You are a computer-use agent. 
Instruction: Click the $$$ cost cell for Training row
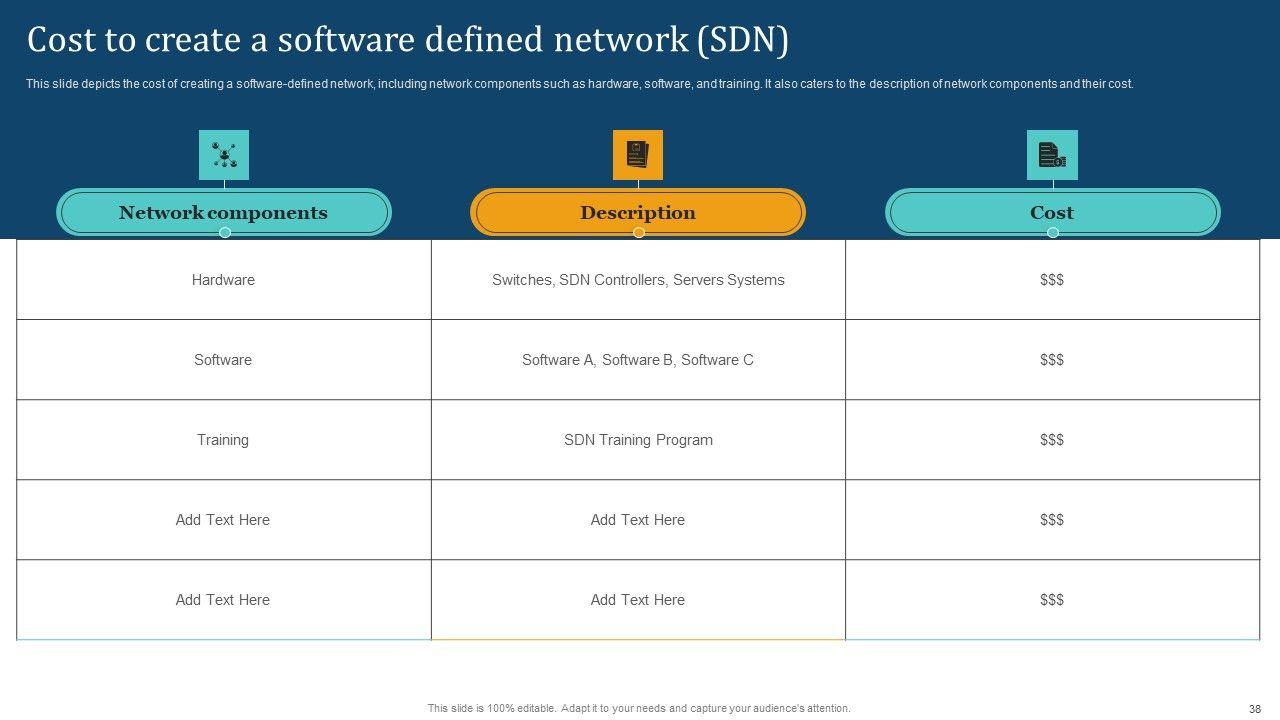pos(1052,440)
